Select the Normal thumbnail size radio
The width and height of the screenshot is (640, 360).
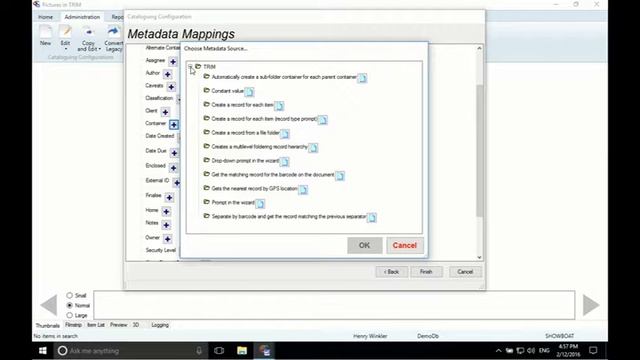point(69,305)
